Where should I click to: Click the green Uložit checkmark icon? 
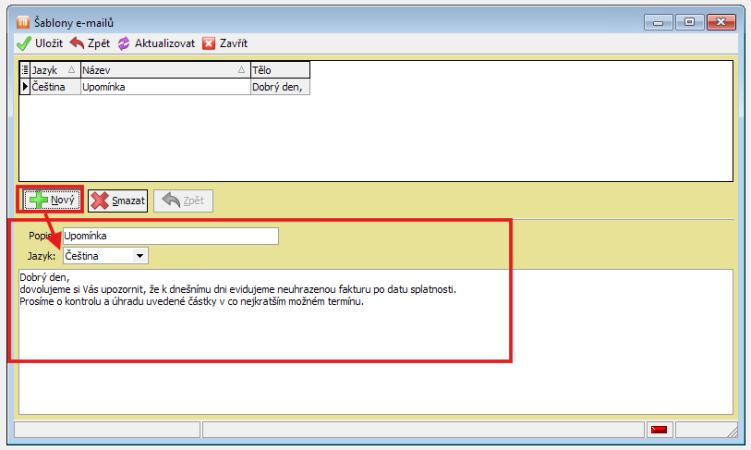pos(23,44)
